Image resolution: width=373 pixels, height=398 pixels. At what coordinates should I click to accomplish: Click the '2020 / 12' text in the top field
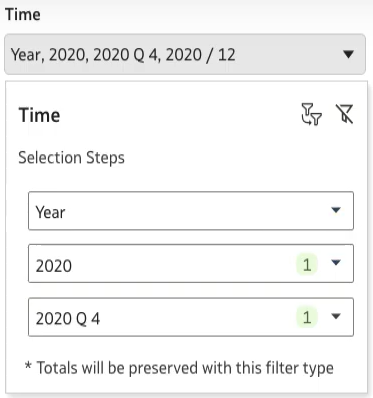click(x=200, y=55)
